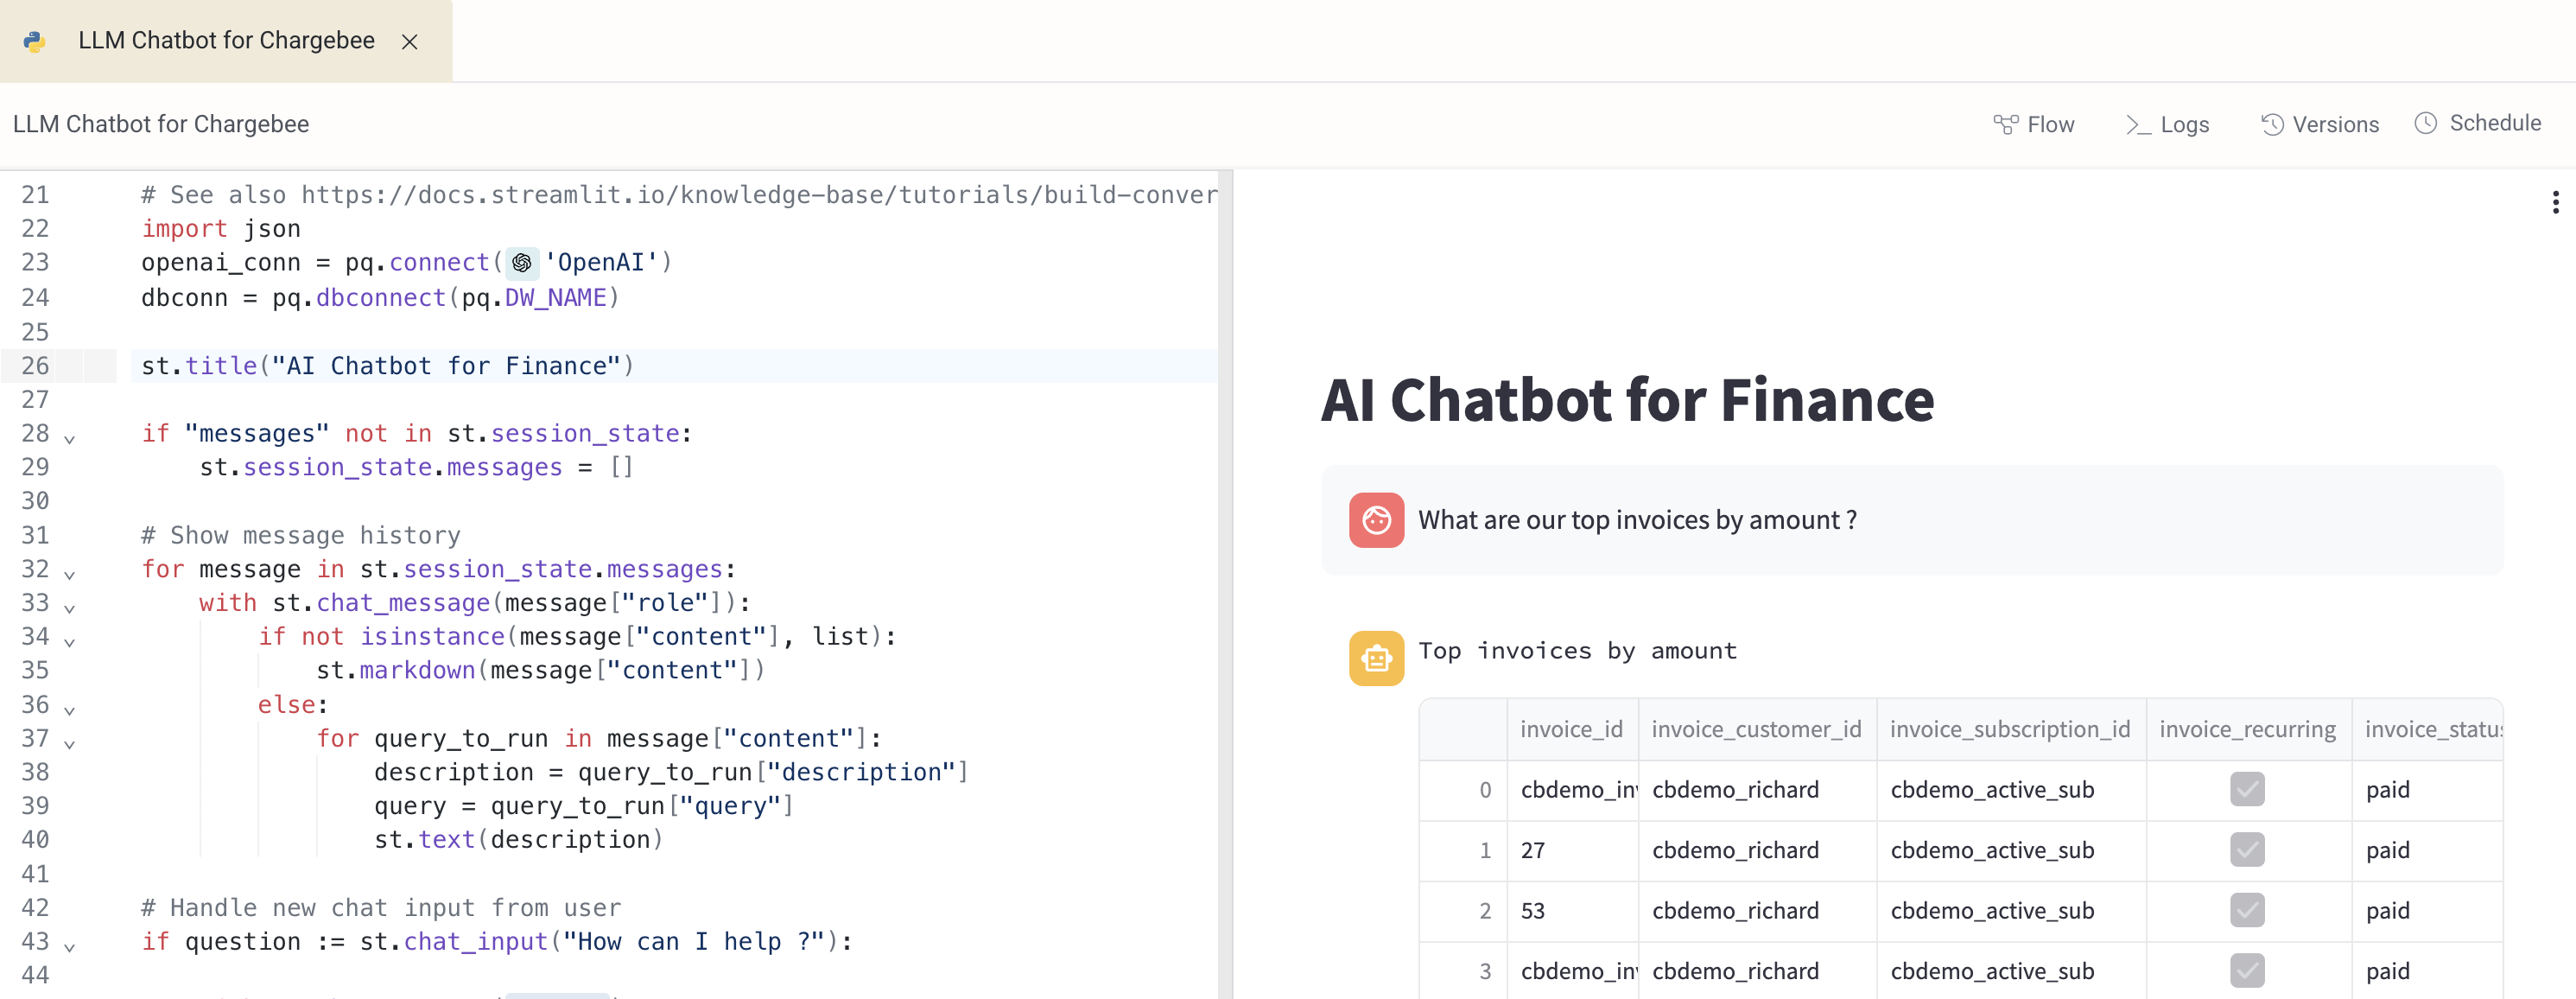This screenshot has width=2576, height=999.
Task: Click the 'LLM Chatbot for Chargebee' page title below the tab
Action: [161, 124]
